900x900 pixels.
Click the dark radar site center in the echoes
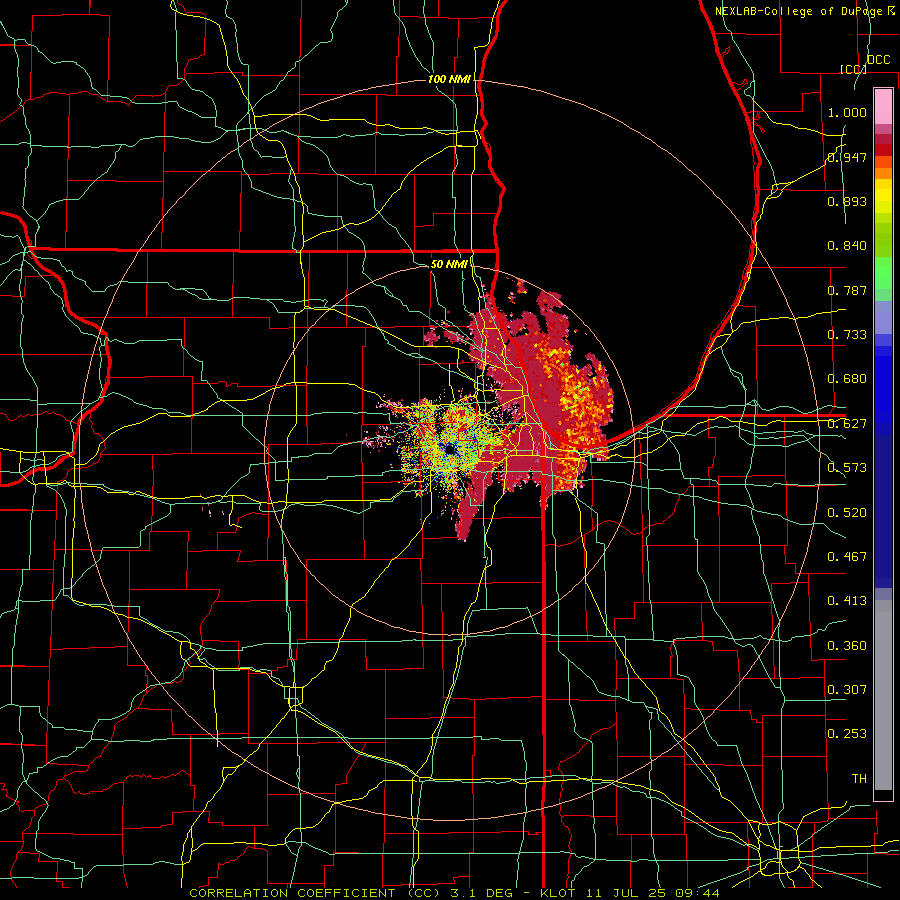click(x=450, y=451)
